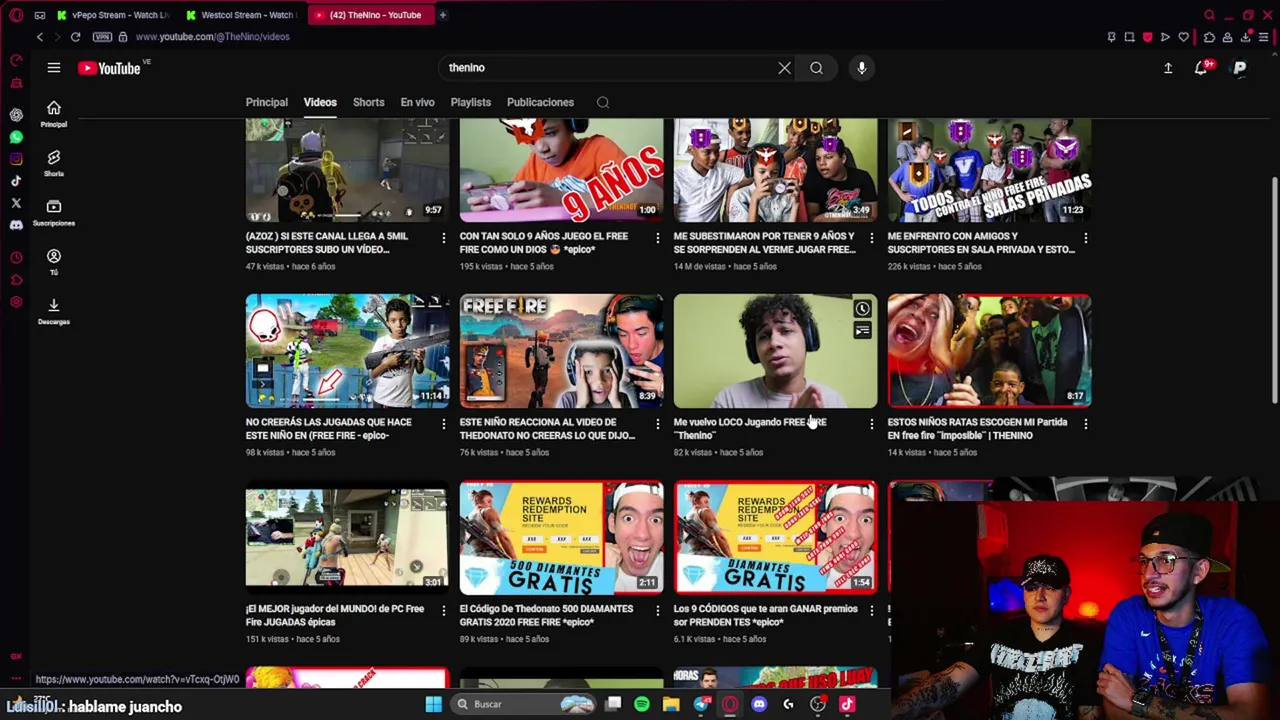This screenshot has width=1280, height=720.
Task: Open TikTok in Opera sidebar
Action: click(16, 181)
